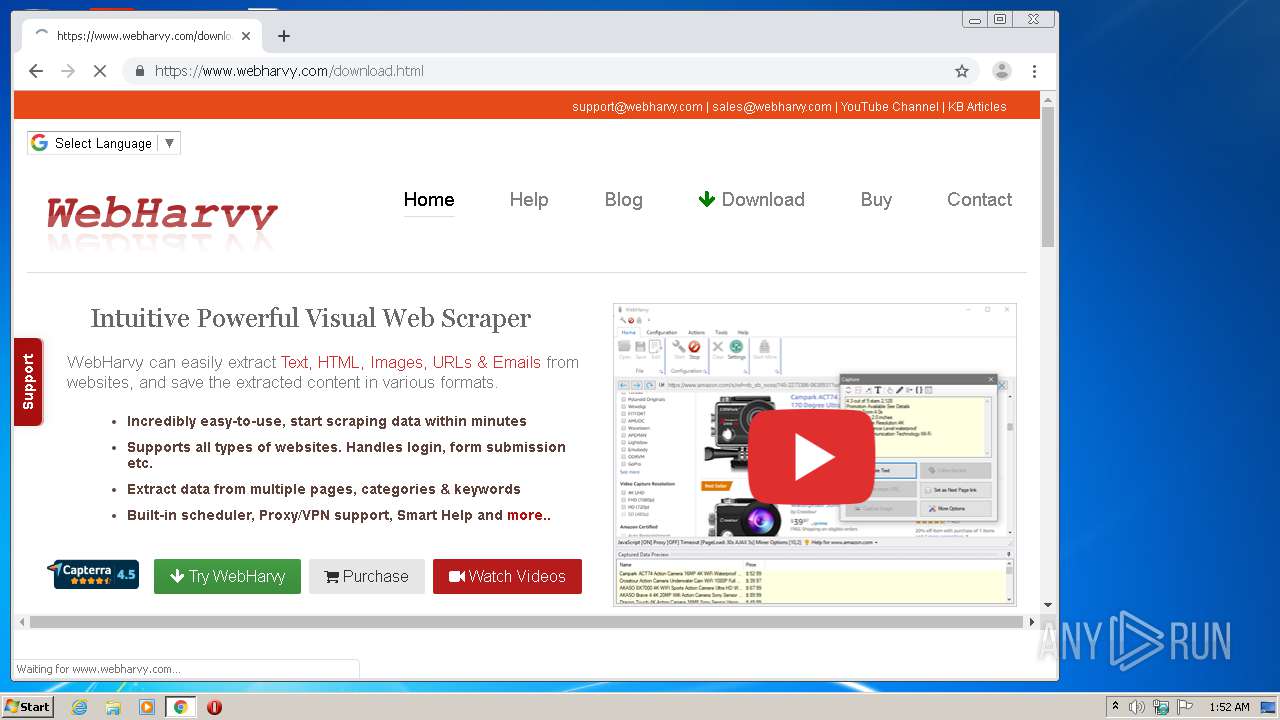Follow the HTML link

pos(338,362)
